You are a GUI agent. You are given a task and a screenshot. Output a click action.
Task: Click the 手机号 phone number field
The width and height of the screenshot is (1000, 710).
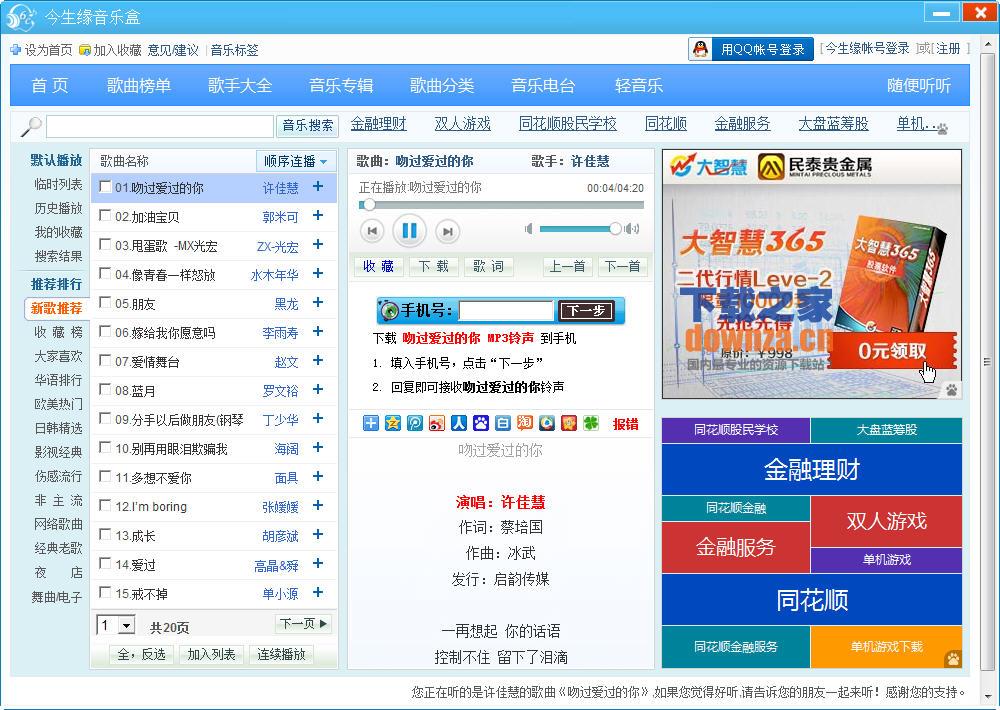(x=506, y=311)
